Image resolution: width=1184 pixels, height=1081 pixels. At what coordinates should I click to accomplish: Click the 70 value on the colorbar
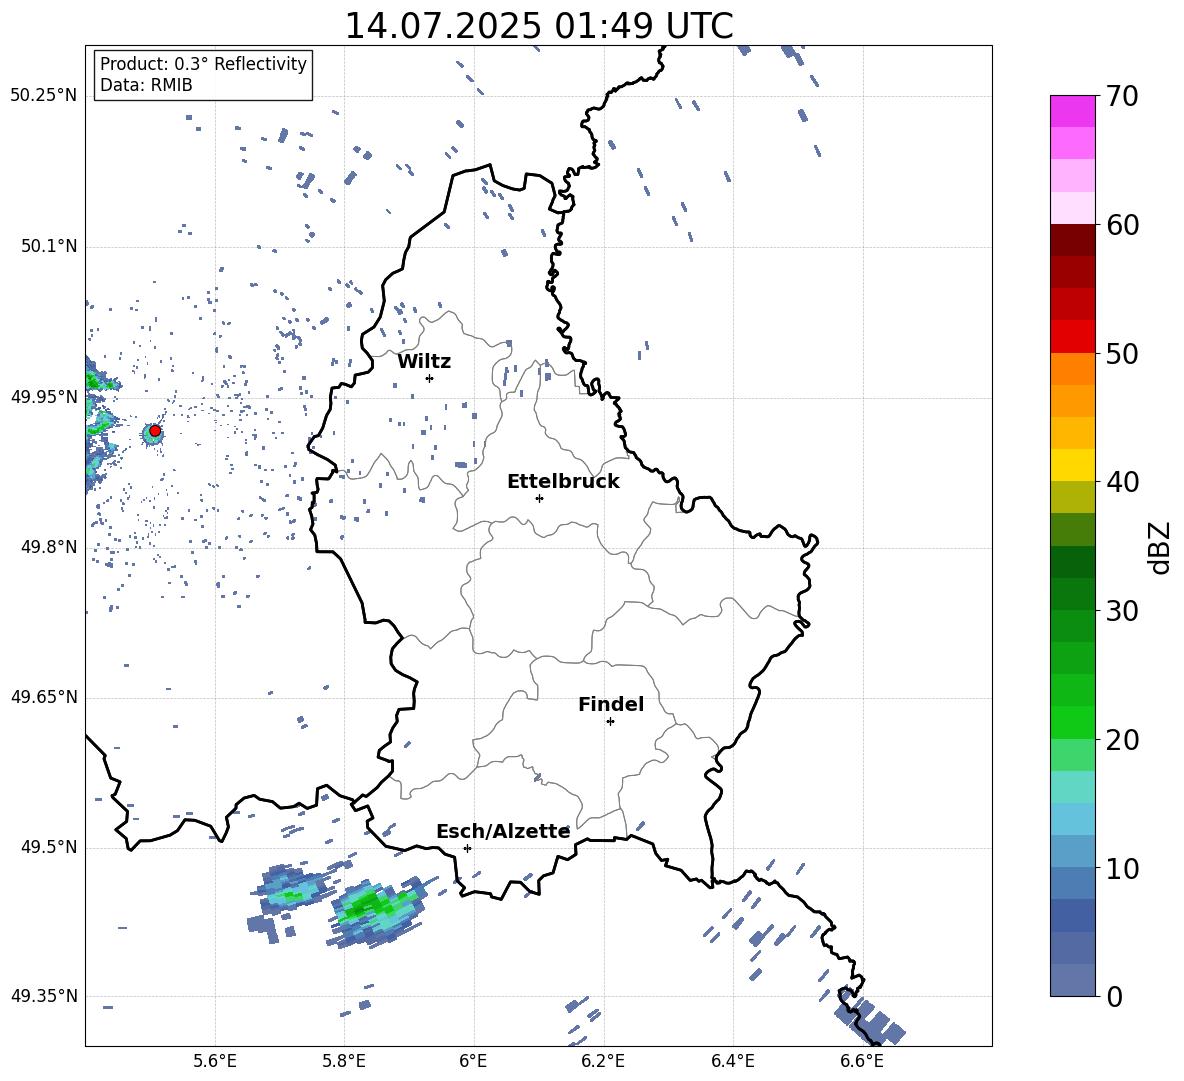pyautogui.click(x=1122, y=96)
